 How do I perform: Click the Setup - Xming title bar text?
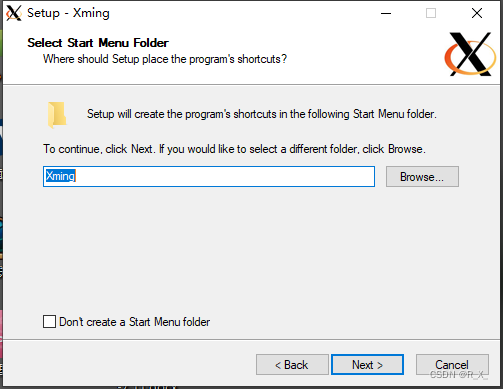coord(68,13)
